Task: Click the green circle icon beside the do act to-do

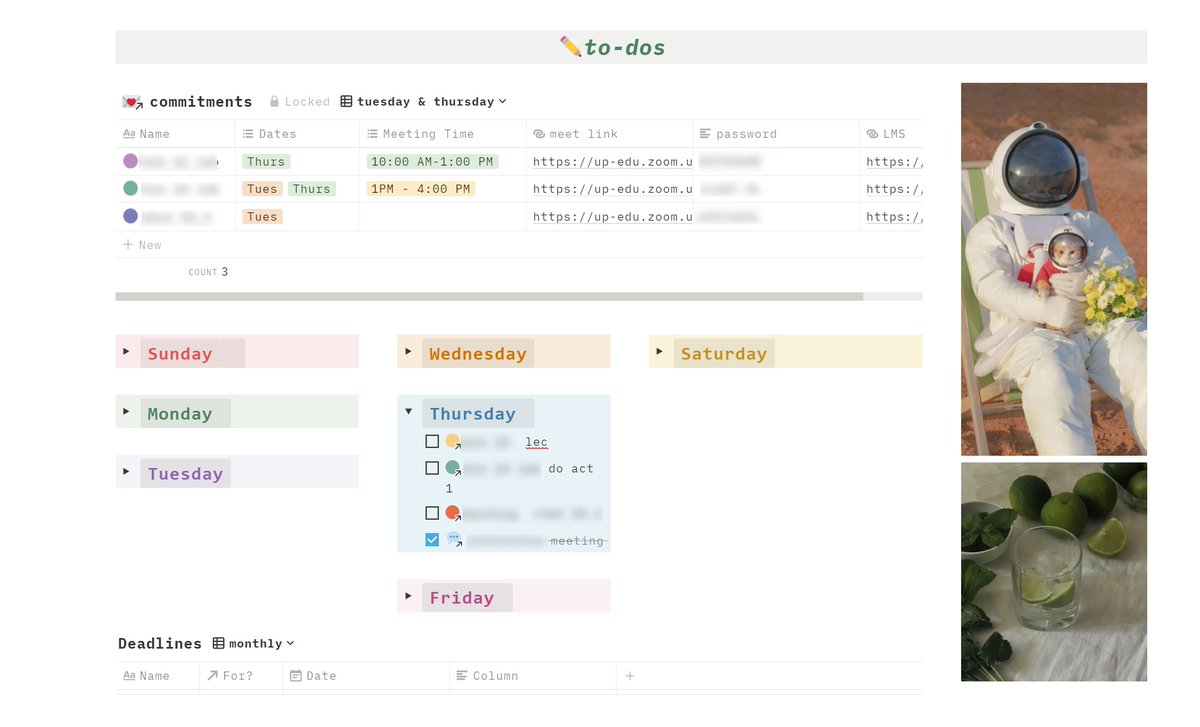Action: coord(453,468)
